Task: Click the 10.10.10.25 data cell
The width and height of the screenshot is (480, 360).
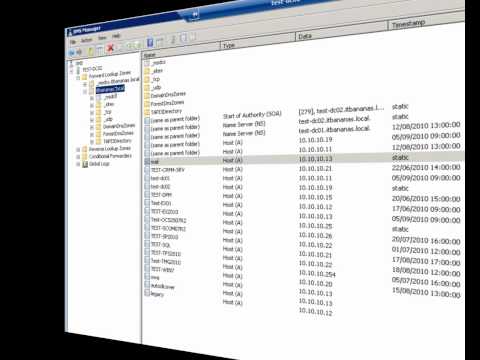Action: [x=315, y=226]
